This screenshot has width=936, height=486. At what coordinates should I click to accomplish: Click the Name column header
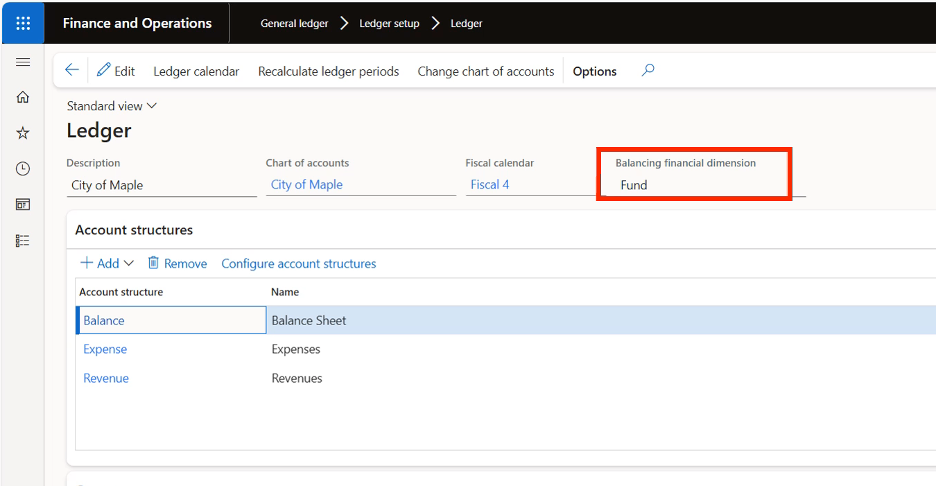coord(285,292)
